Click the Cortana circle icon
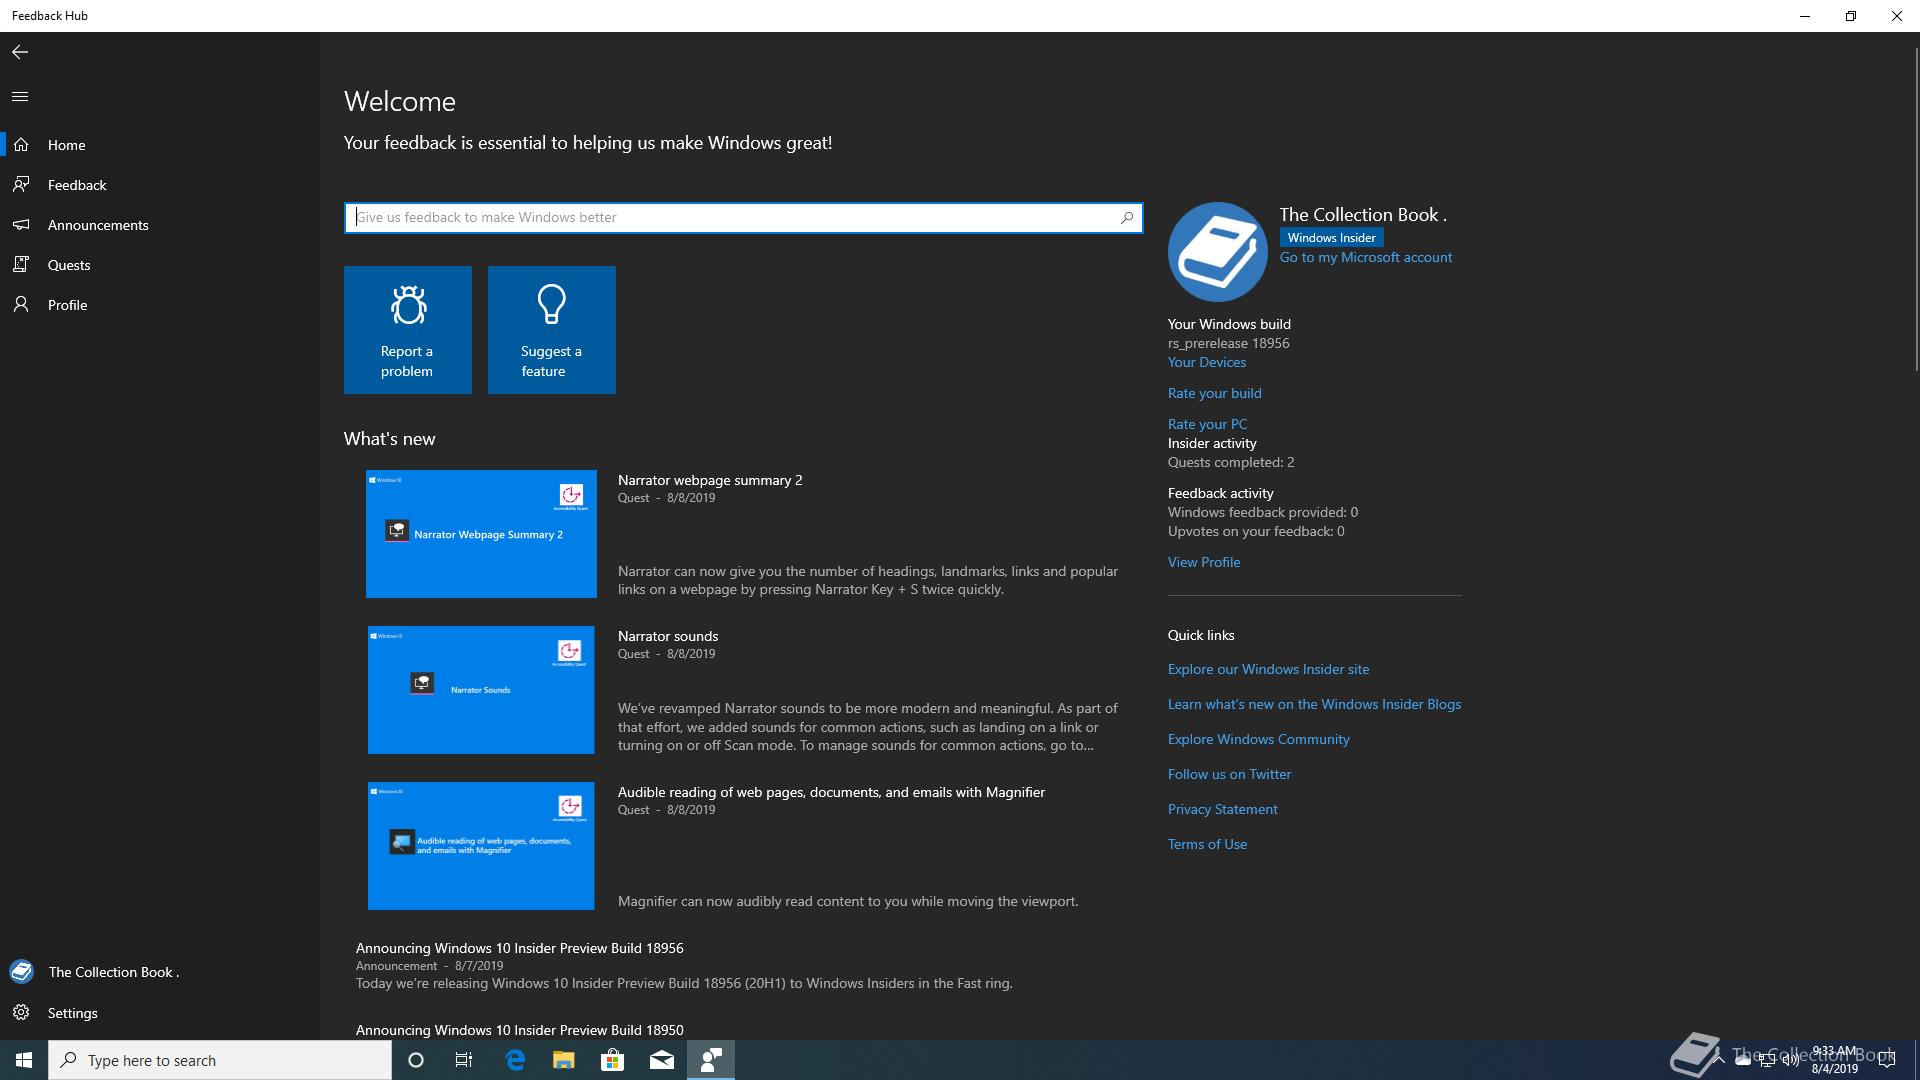 416,1060
